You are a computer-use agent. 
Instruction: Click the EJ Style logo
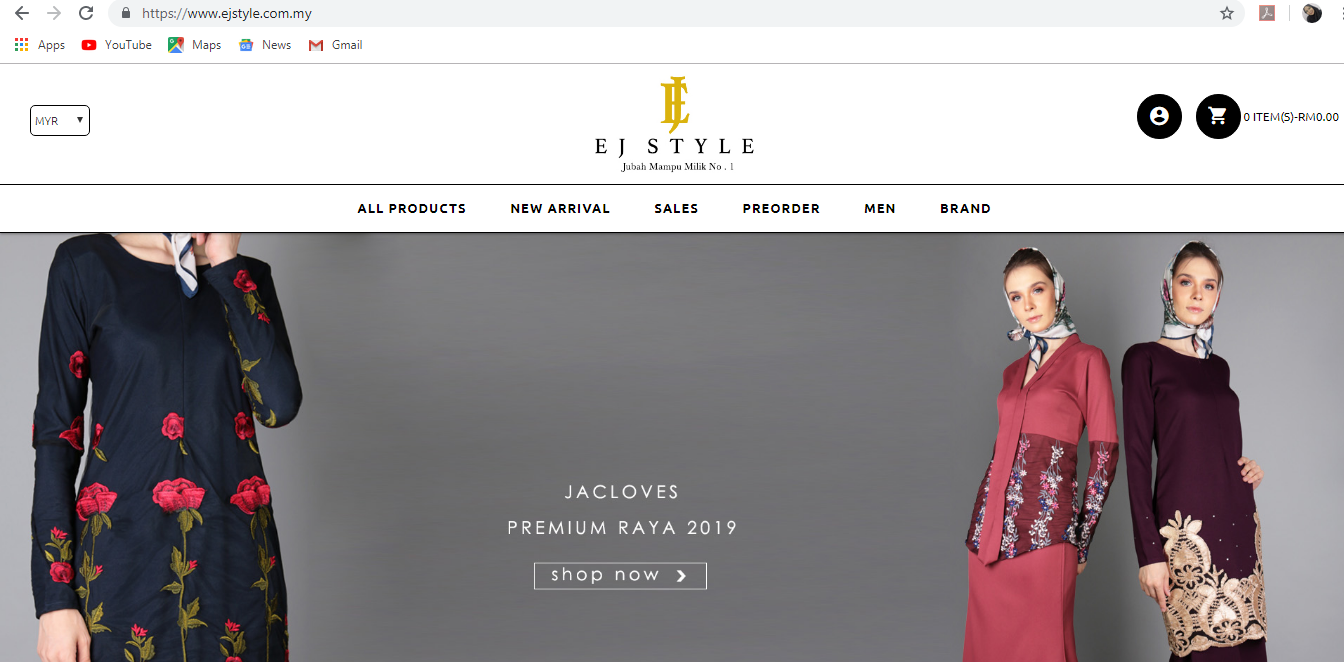point(674,124)
